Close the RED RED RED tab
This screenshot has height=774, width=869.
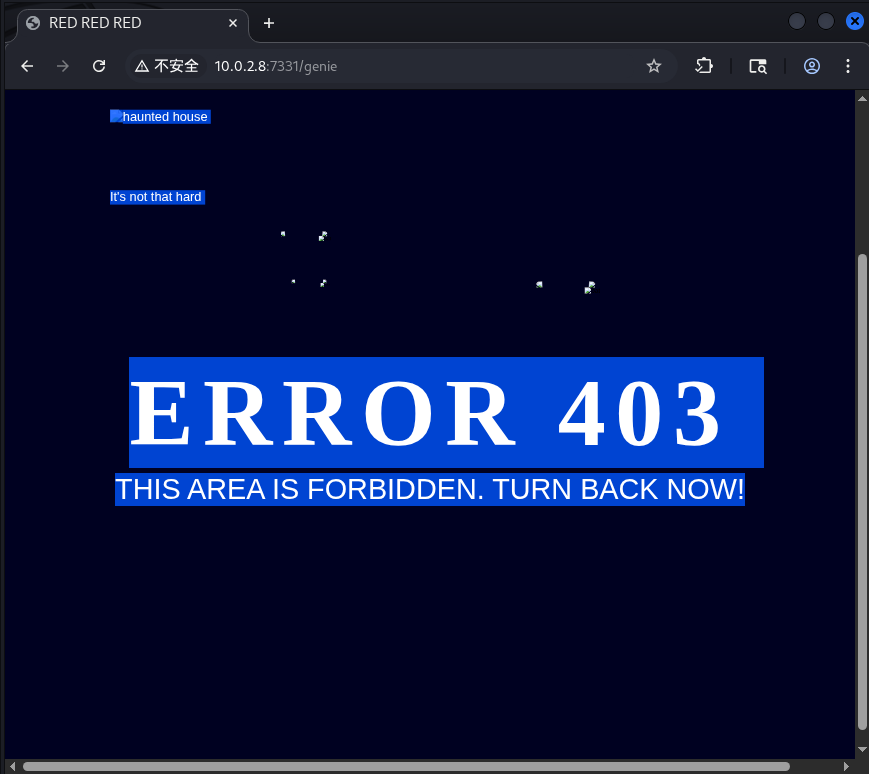pos(234,23)
